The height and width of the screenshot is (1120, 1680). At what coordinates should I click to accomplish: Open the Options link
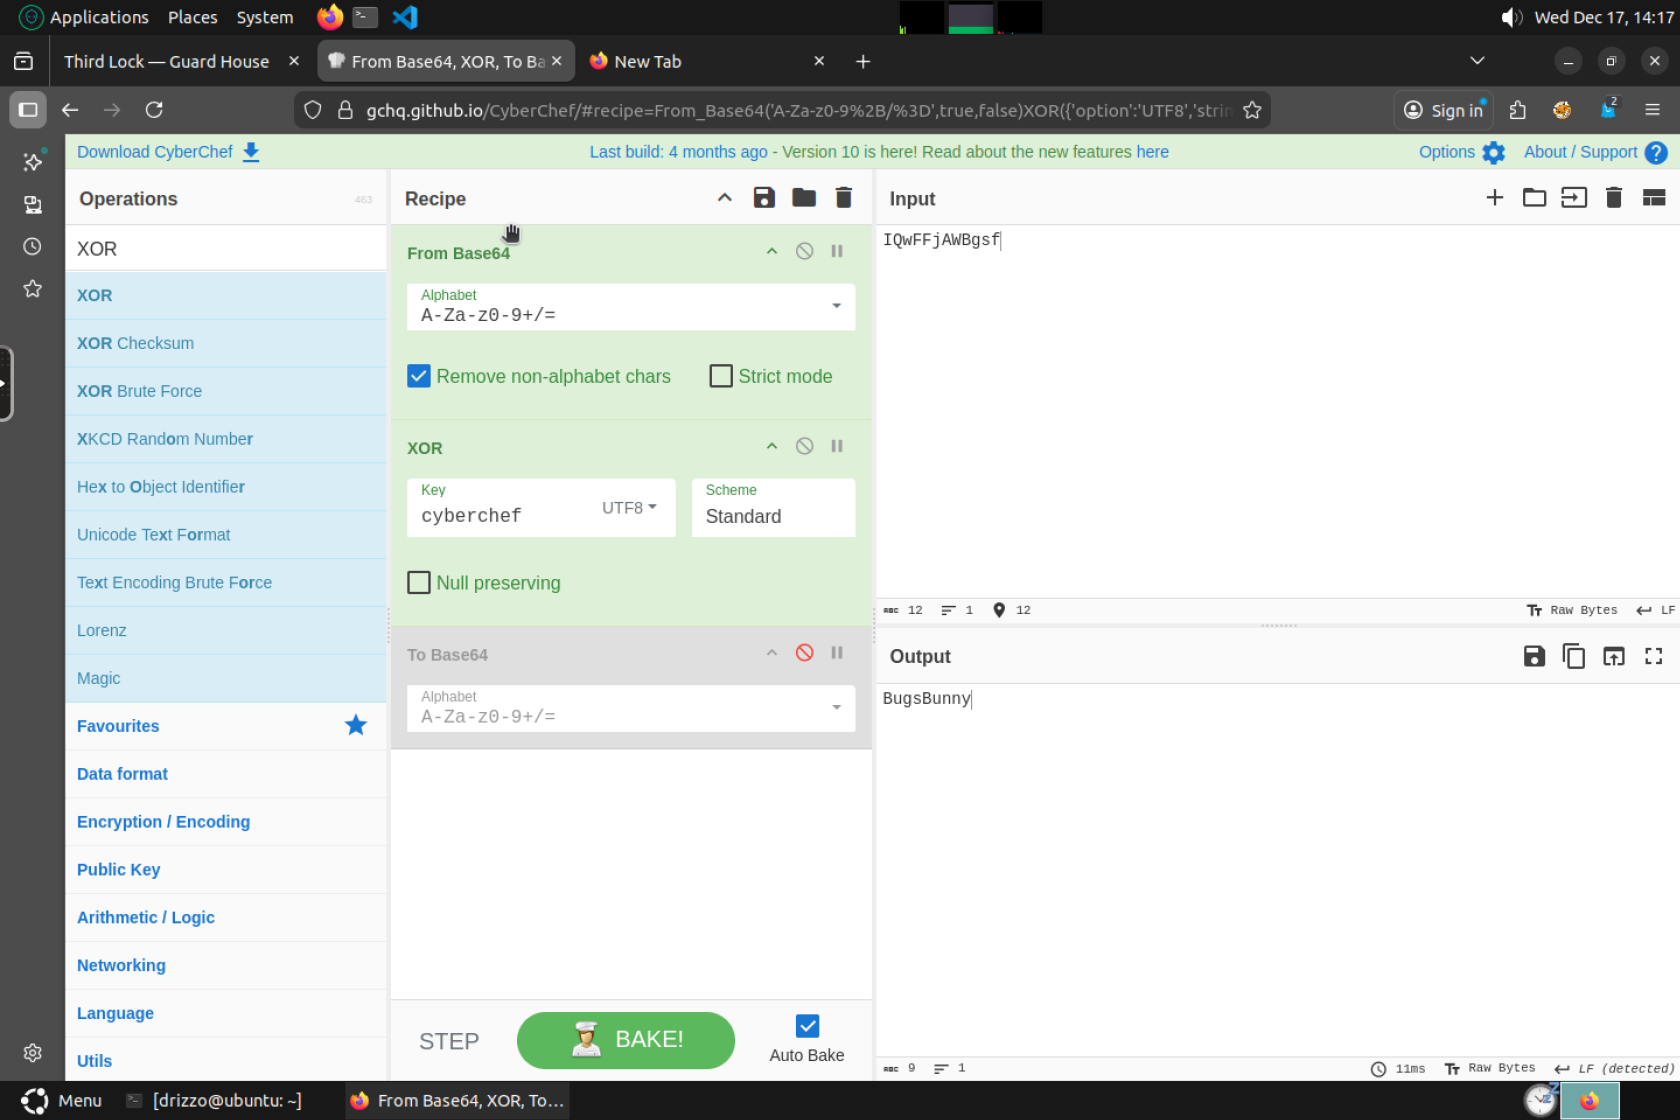(x=1446, y=152)
